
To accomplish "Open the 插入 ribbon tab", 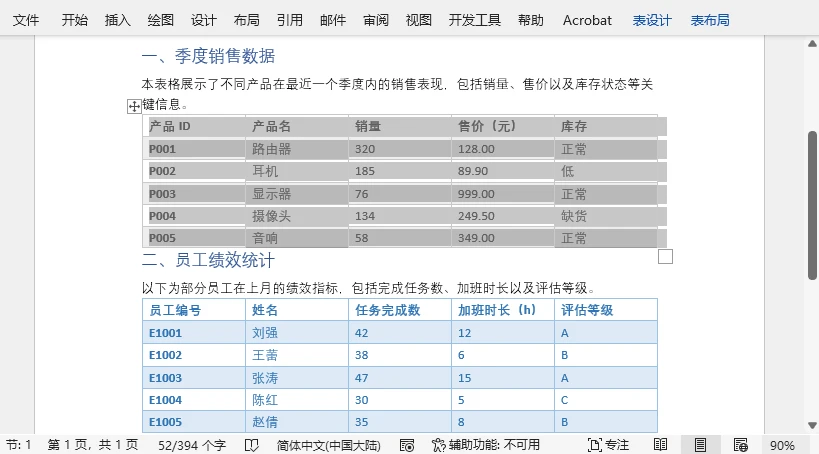I will click(x=118, y=20).
